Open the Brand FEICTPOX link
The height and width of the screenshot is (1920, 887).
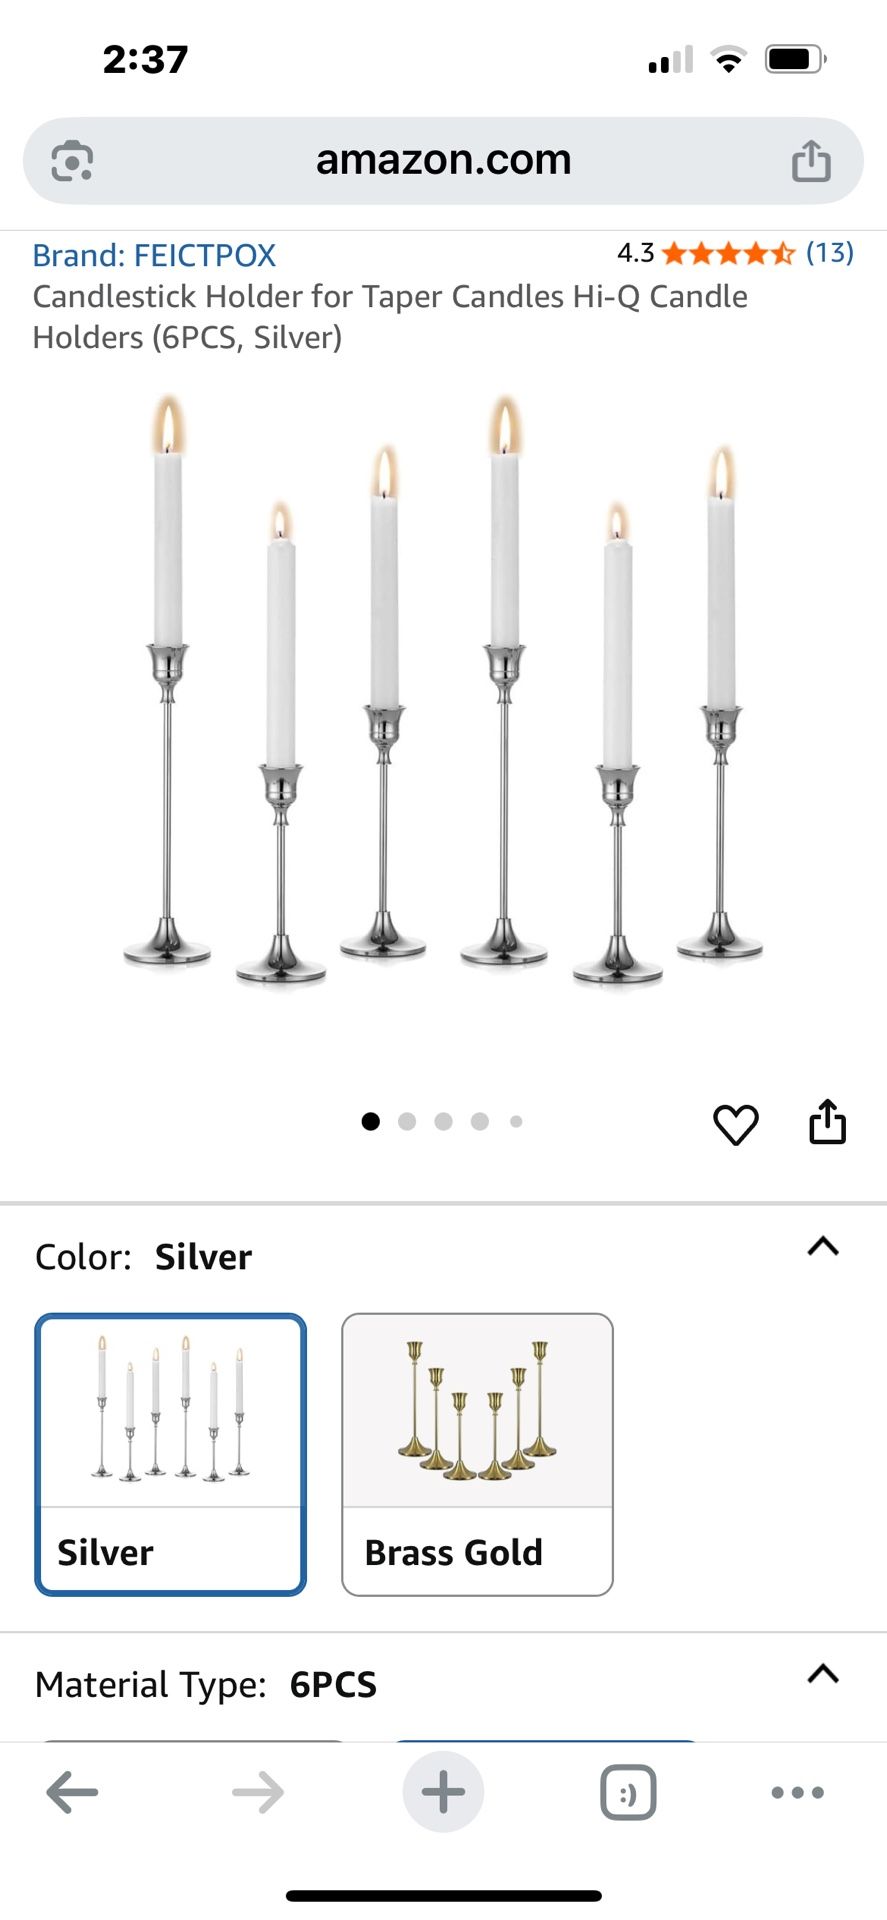click(x=155, y=255)
